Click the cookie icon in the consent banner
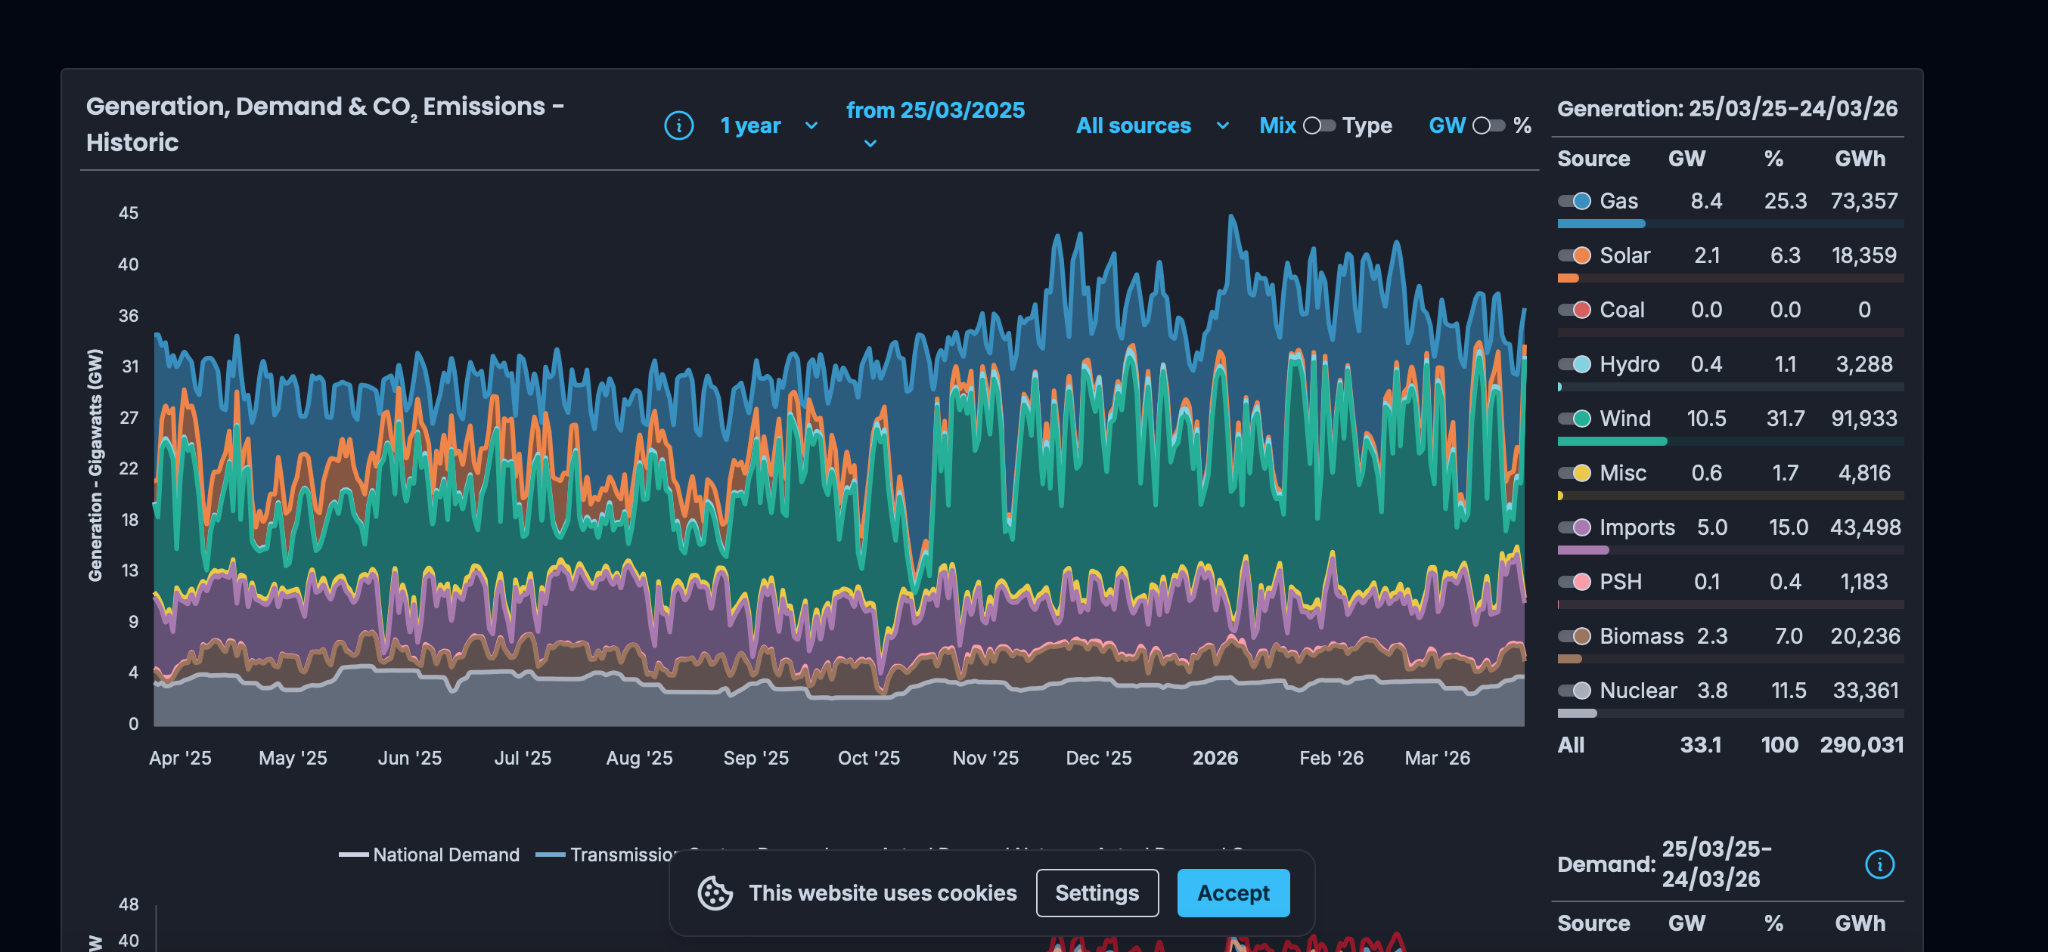Screen dimensions: 2048x952 point(715,893)
